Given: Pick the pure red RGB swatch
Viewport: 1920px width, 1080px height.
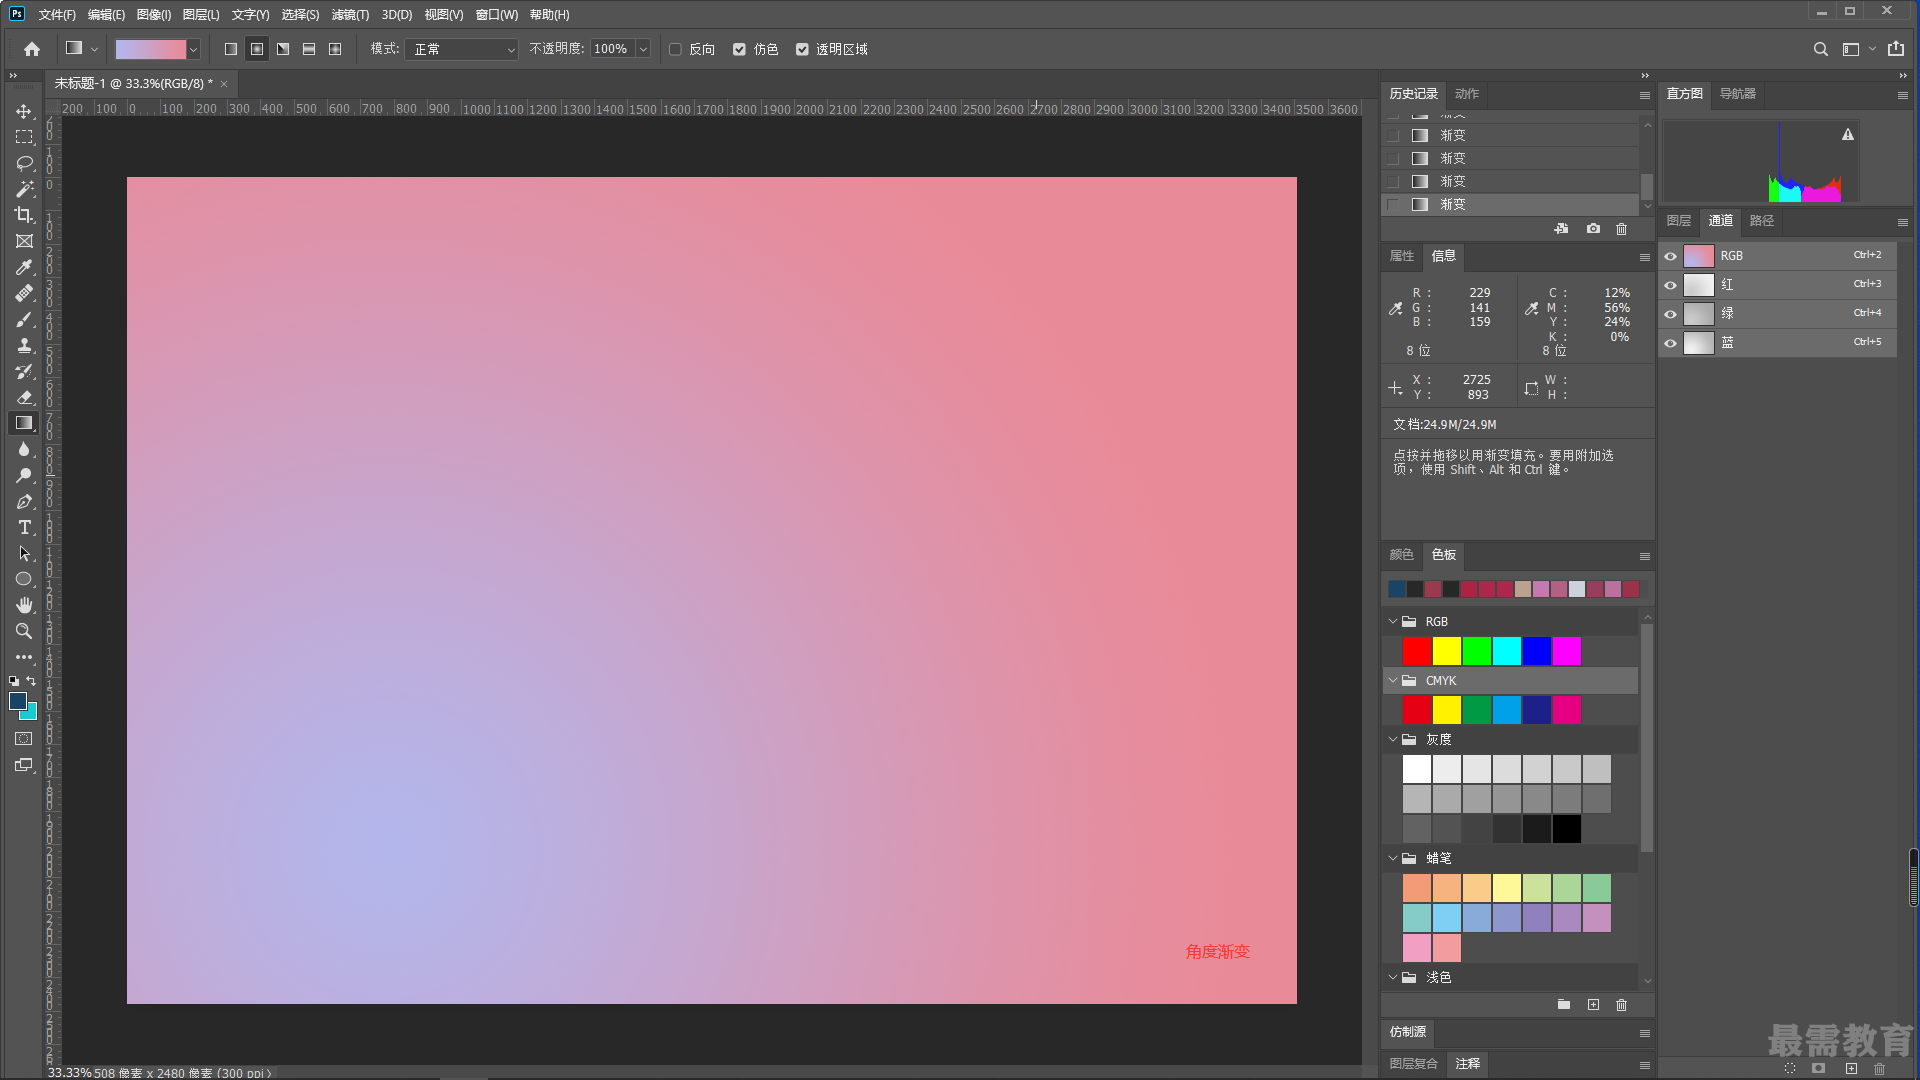Looking at the screenshot, I should coord(1417,651).
